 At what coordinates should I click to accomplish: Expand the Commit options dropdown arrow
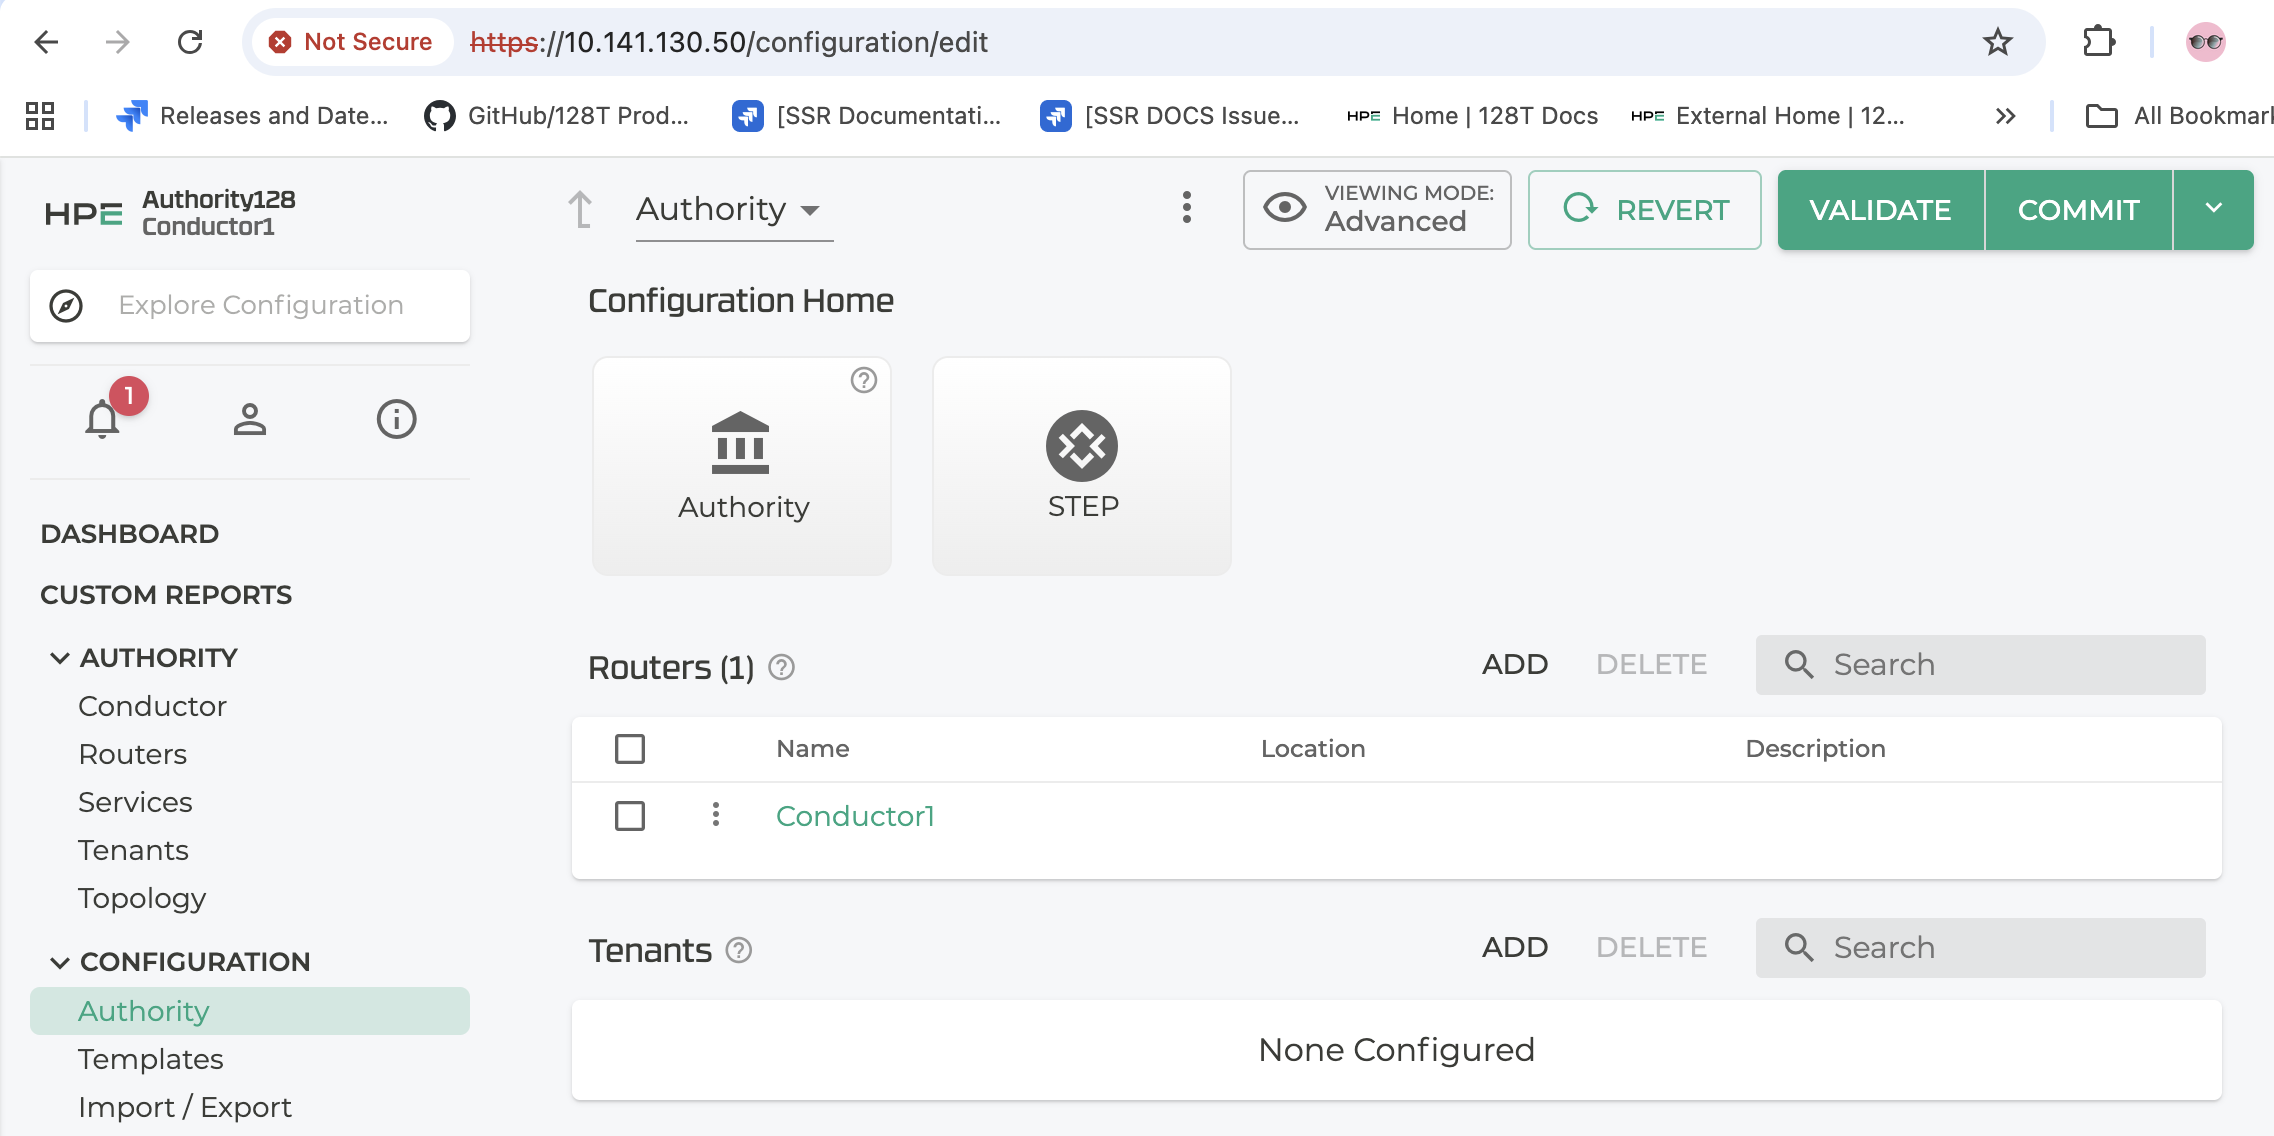tap(2213, 209)
